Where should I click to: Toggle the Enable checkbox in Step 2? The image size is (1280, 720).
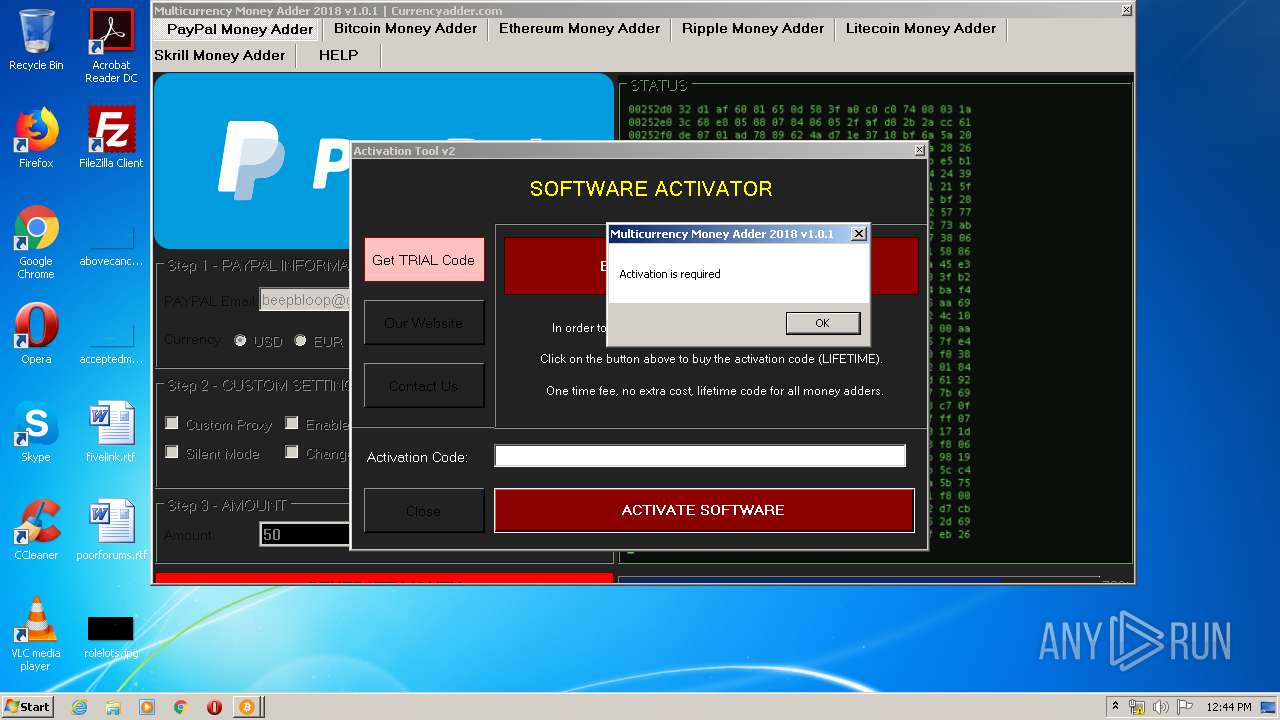(291, 424)
